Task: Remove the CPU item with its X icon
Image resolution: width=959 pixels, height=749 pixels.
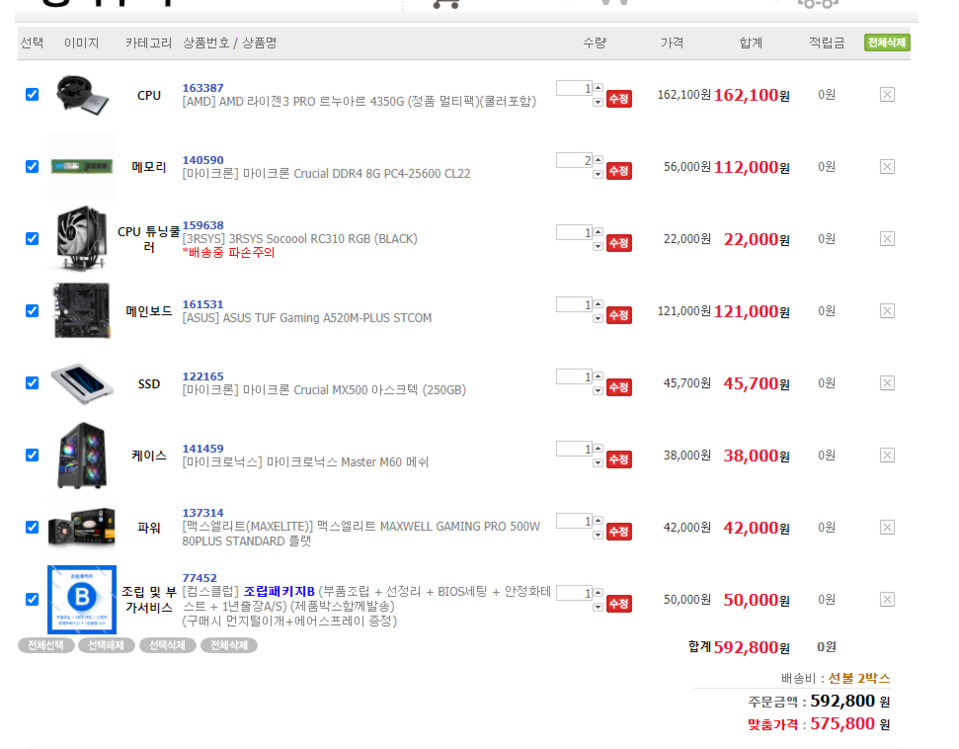Action: (886, 95)
